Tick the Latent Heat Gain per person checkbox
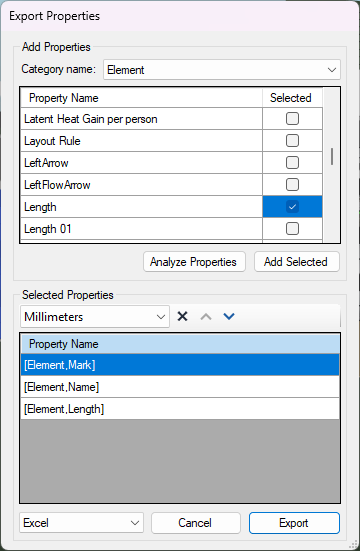The width and height of the screenshot is (360, 551). pyautogui.click(x=292, y=119)
